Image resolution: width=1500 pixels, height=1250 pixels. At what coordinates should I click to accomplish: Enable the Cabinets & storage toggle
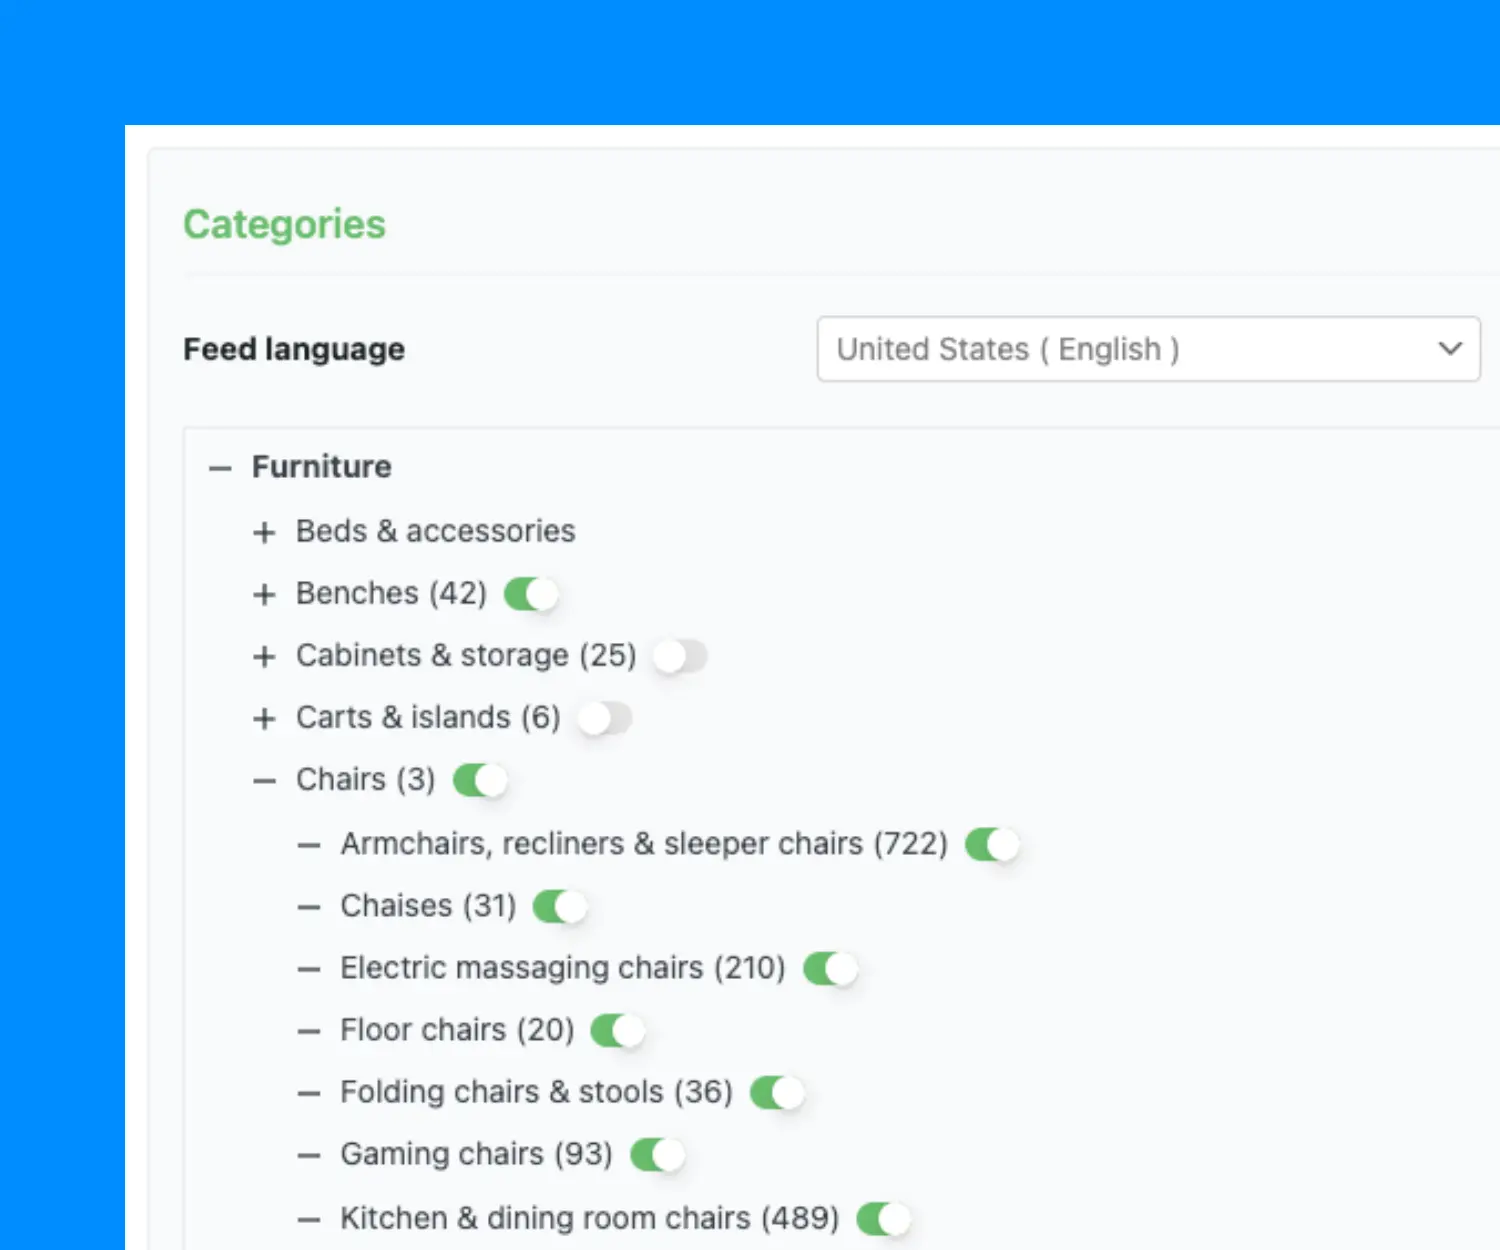[x=680, y=656]
